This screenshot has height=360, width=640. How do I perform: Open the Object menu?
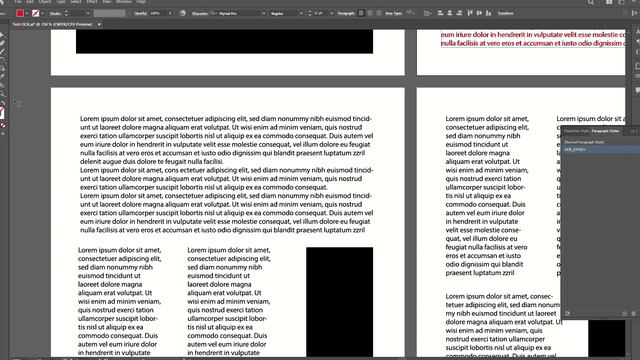(45, 2)
